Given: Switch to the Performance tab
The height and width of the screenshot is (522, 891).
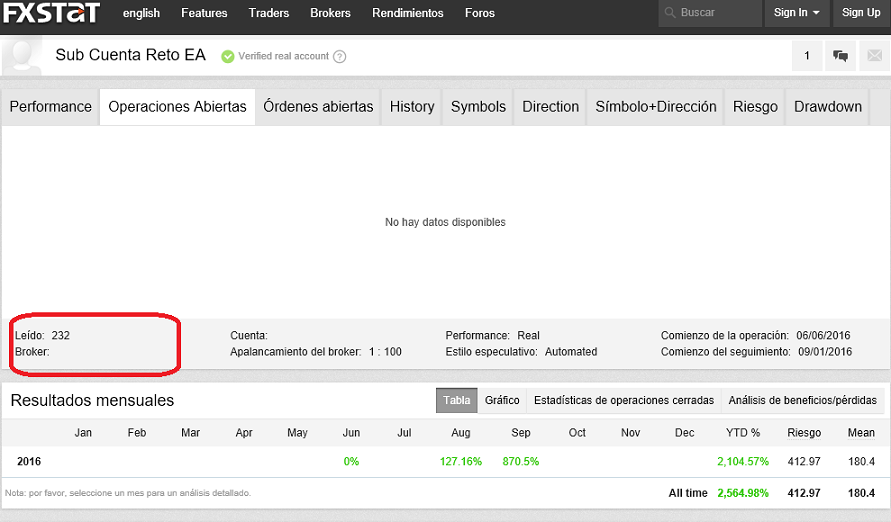Looking at the screenshot, I should (51, 107).
